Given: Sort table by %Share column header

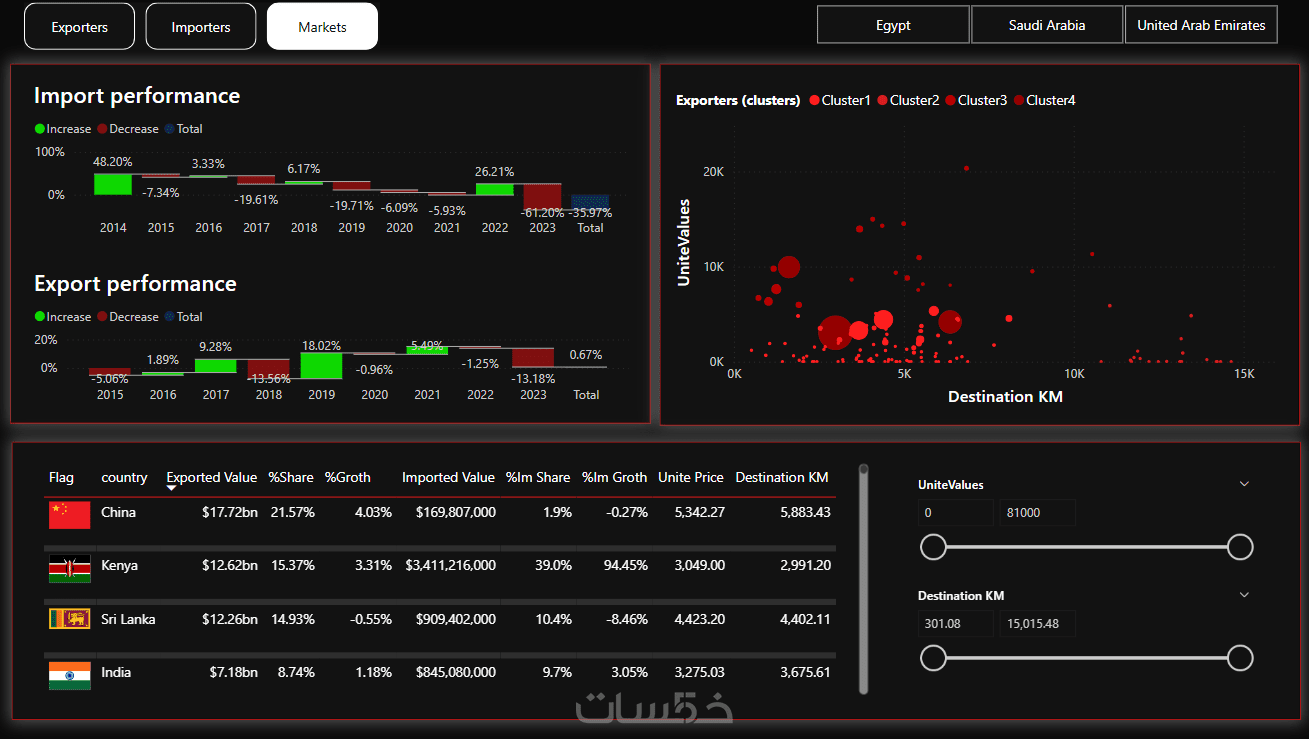Looking at the screenshot, I should click(x=291, y=478).
